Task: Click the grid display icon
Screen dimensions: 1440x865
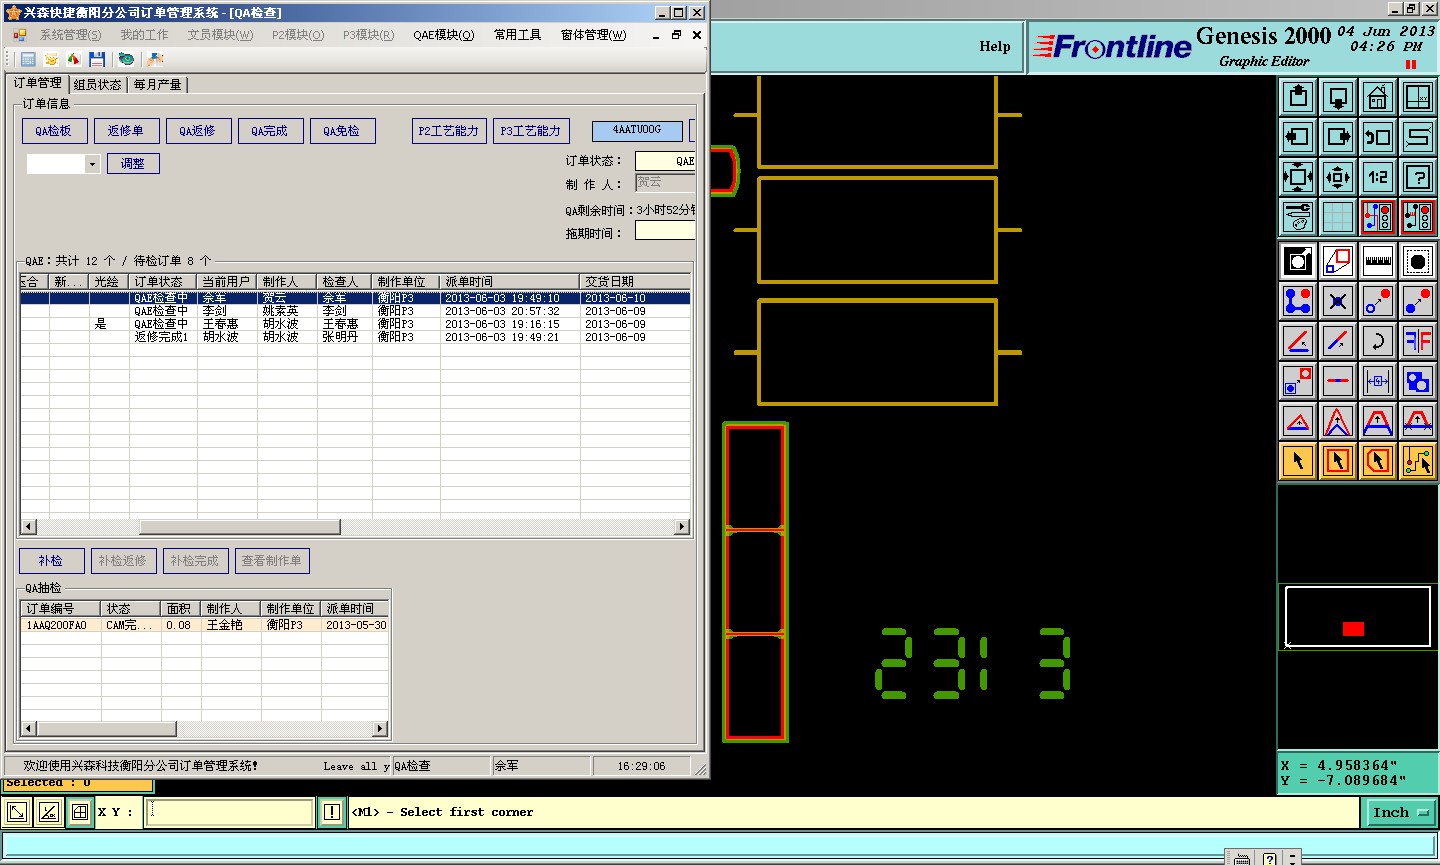Action: pos(1338,217)
